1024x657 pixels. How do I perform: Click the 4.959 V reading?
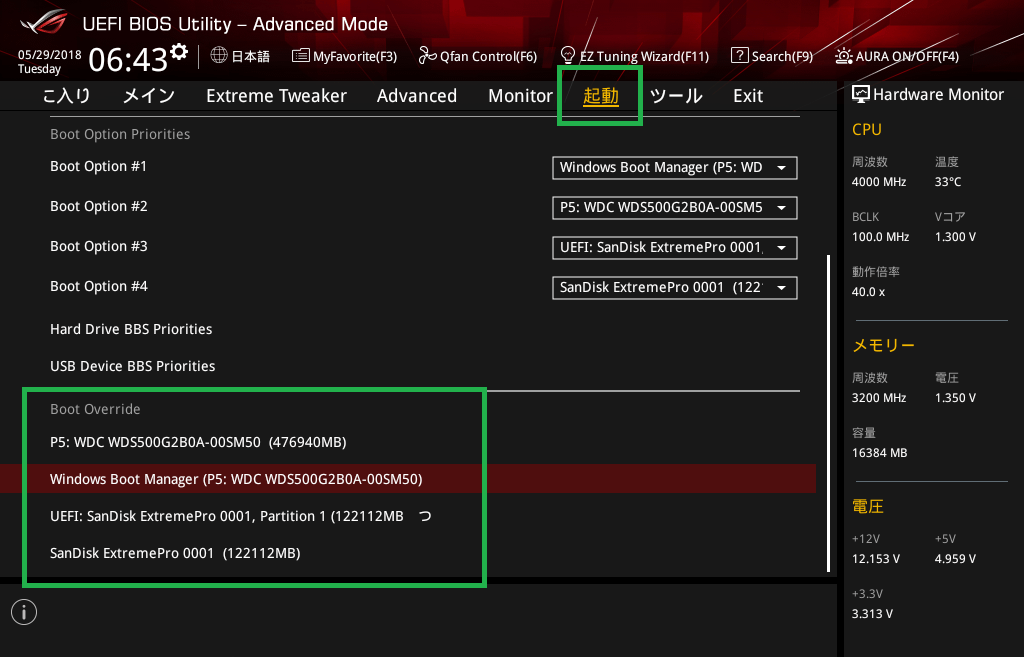[955, 559]
